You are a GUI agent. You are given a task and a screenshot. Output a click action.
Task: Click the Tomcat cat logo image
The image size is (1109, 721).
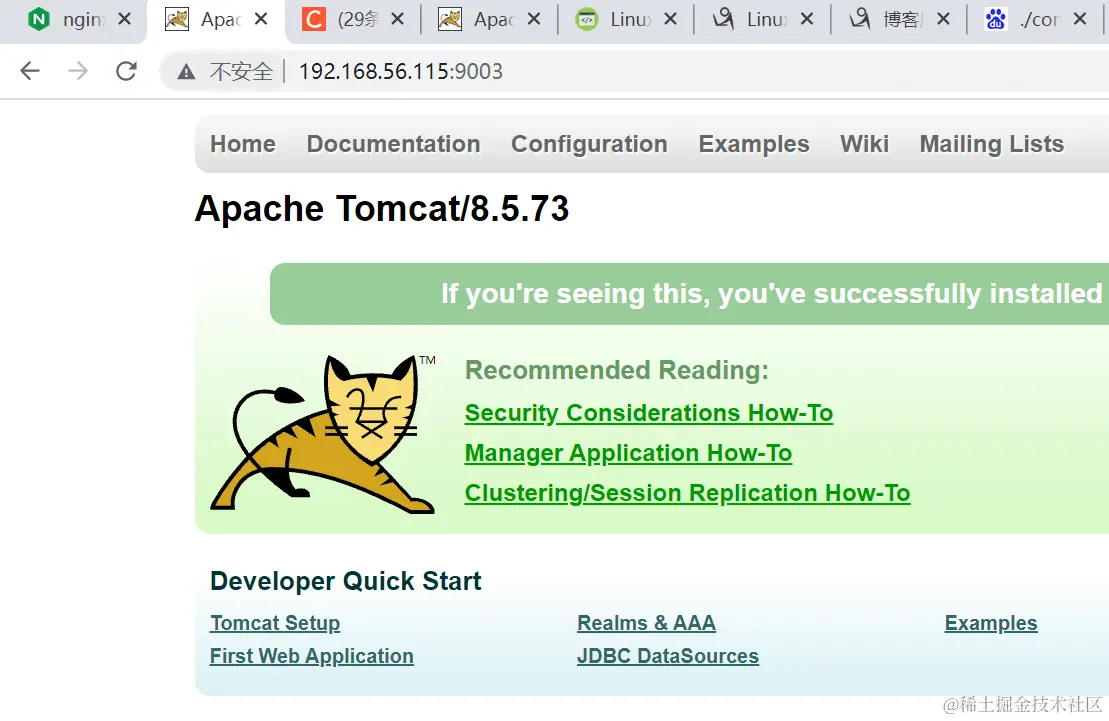coord(323,434)
